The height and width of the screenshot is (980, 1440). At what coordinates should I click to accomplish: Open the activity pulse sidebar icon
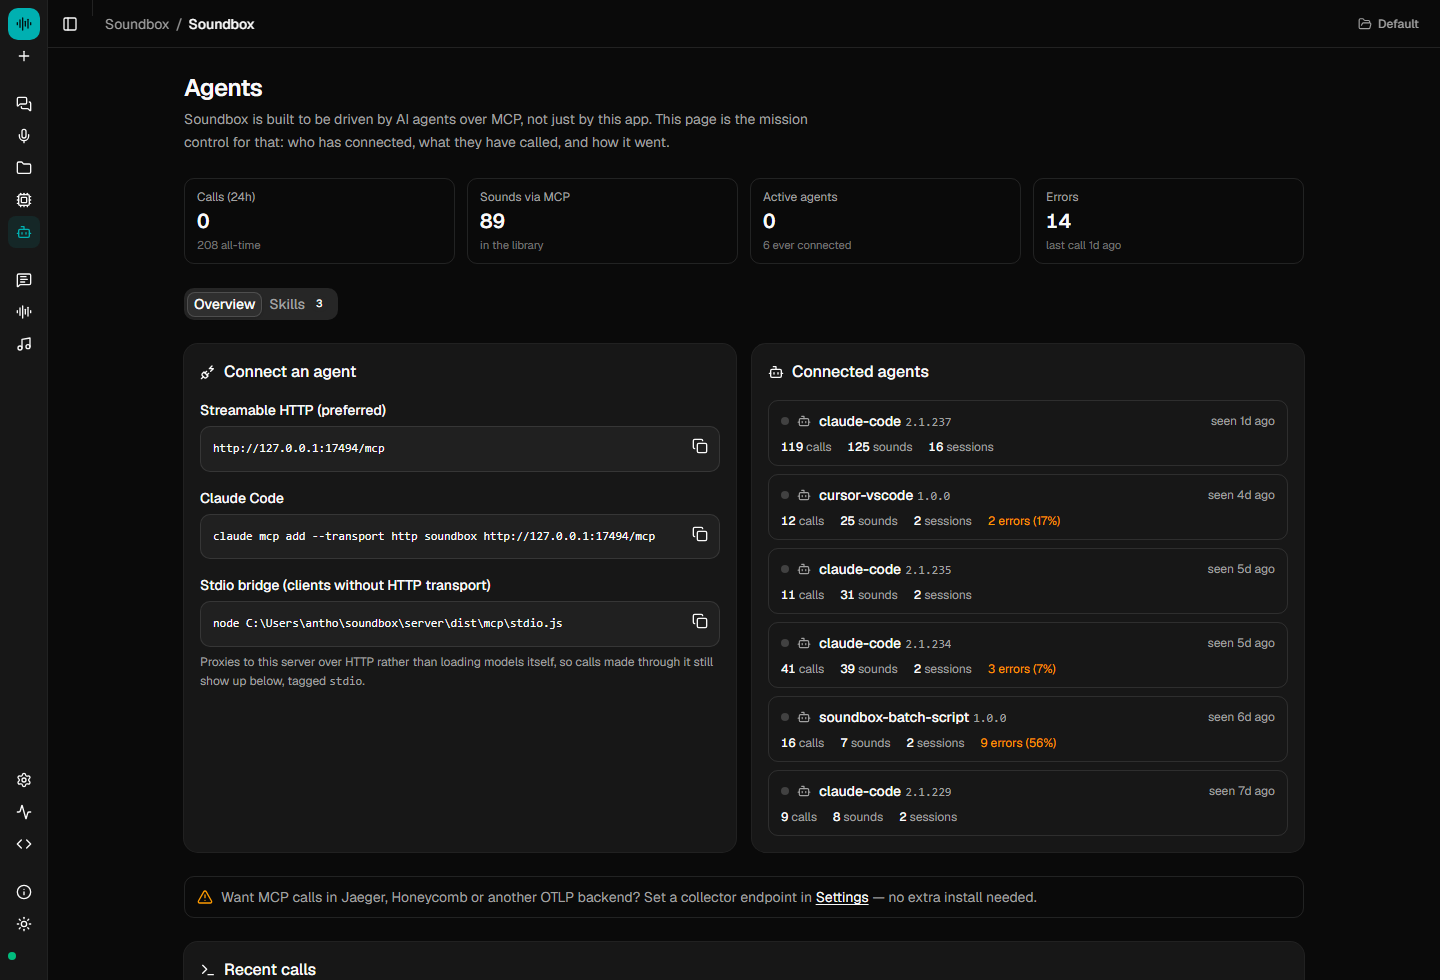[24, 812]
